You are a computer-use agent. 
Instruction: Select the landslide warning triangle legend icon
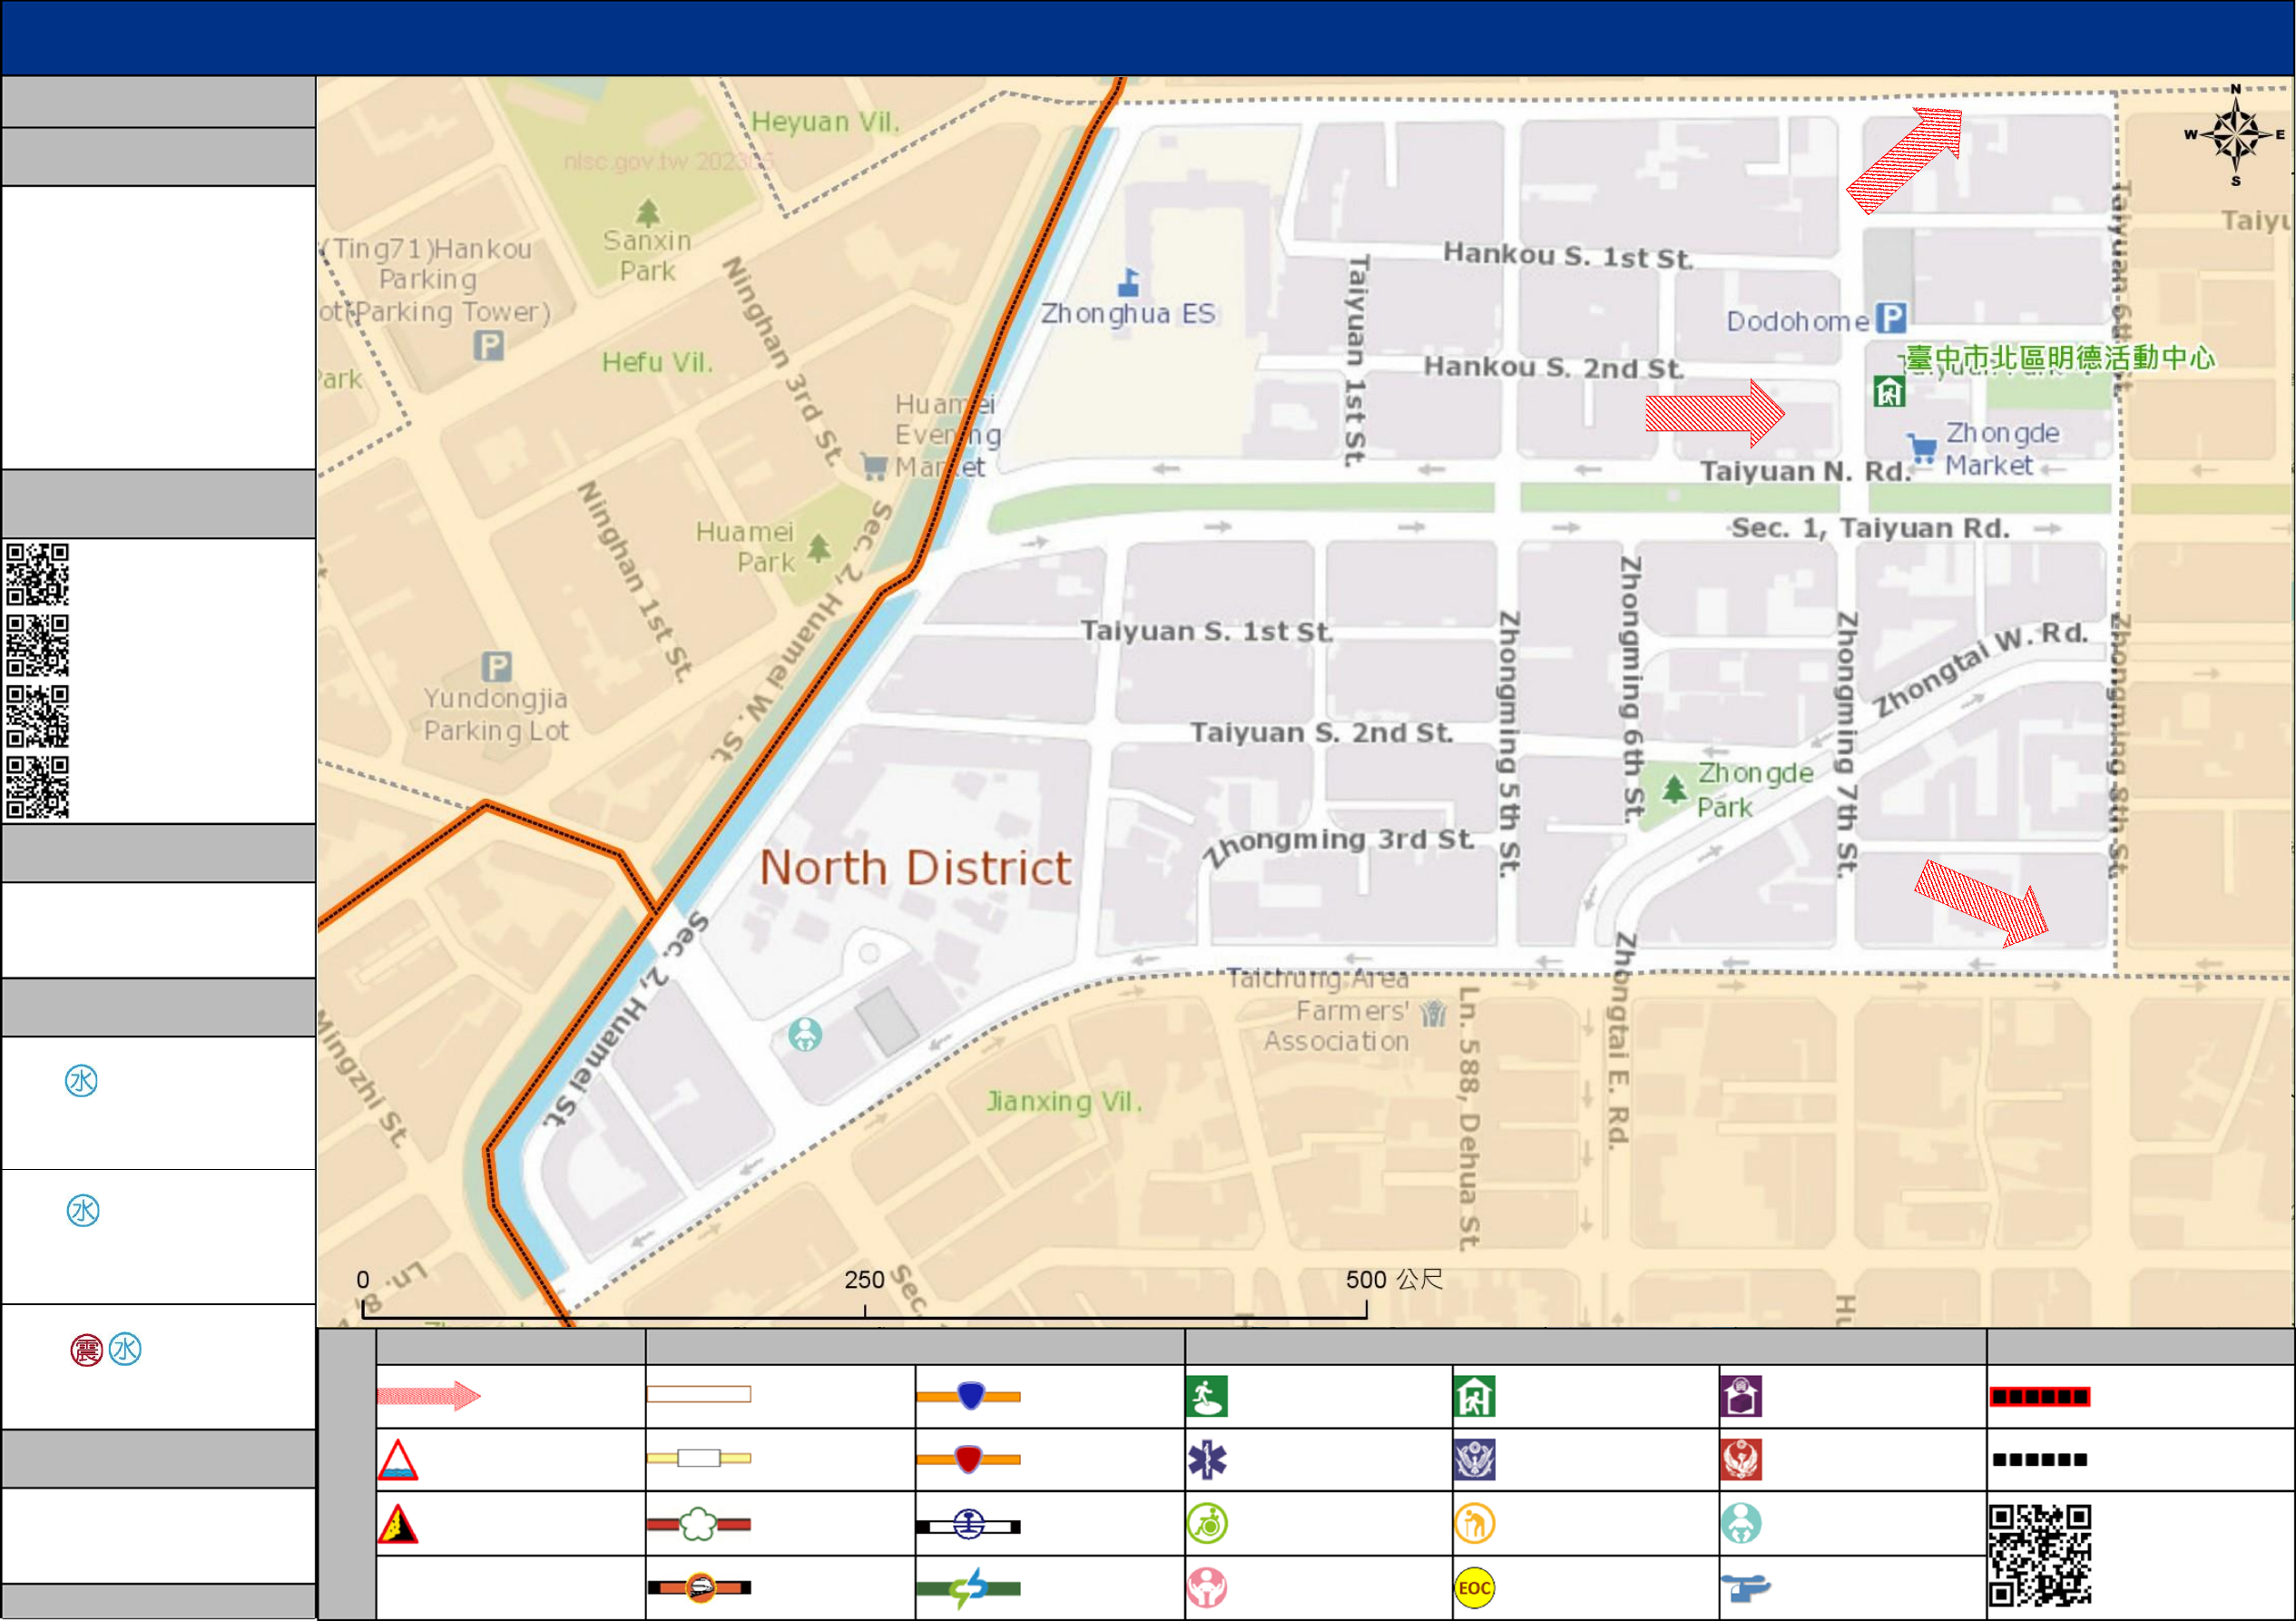coord(398,1524)
